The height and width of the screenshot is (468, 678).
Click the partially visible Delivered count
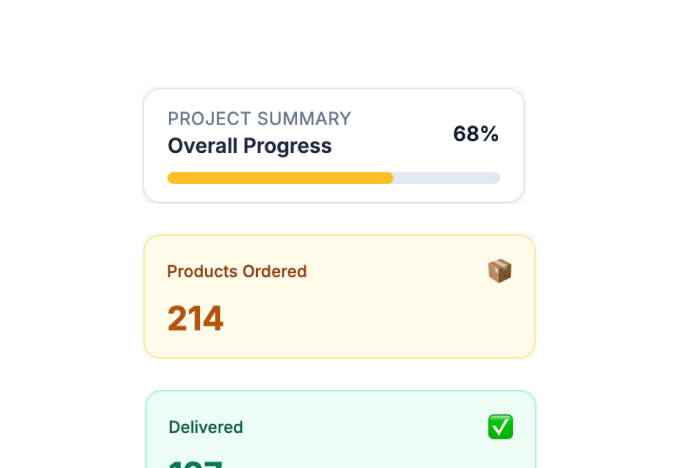tap(195, 464)
